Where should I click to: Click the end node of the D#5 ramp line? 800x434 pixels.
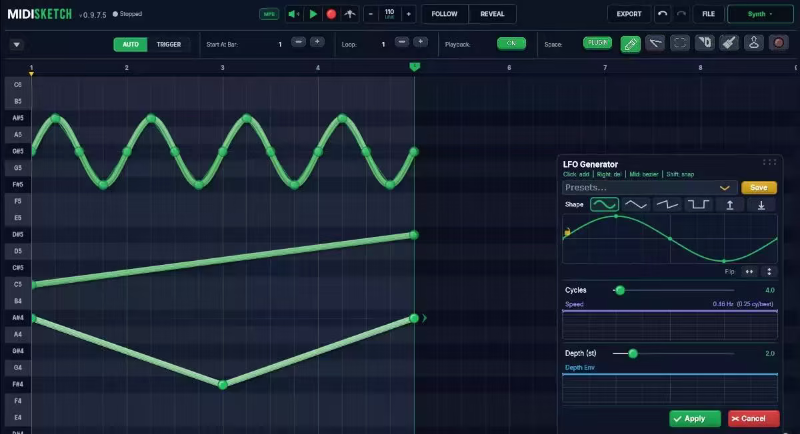coord(414,235)
